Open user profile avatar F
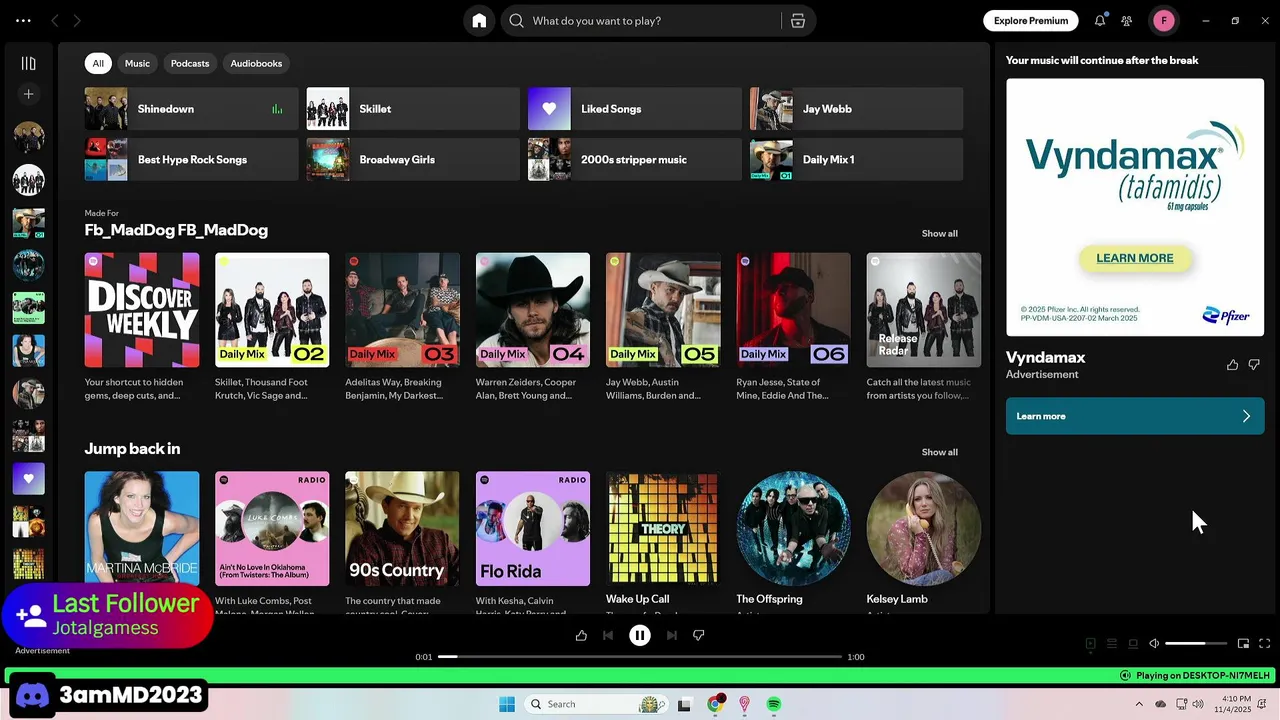Screen dimensions: 1280x720 (1163, 20)
